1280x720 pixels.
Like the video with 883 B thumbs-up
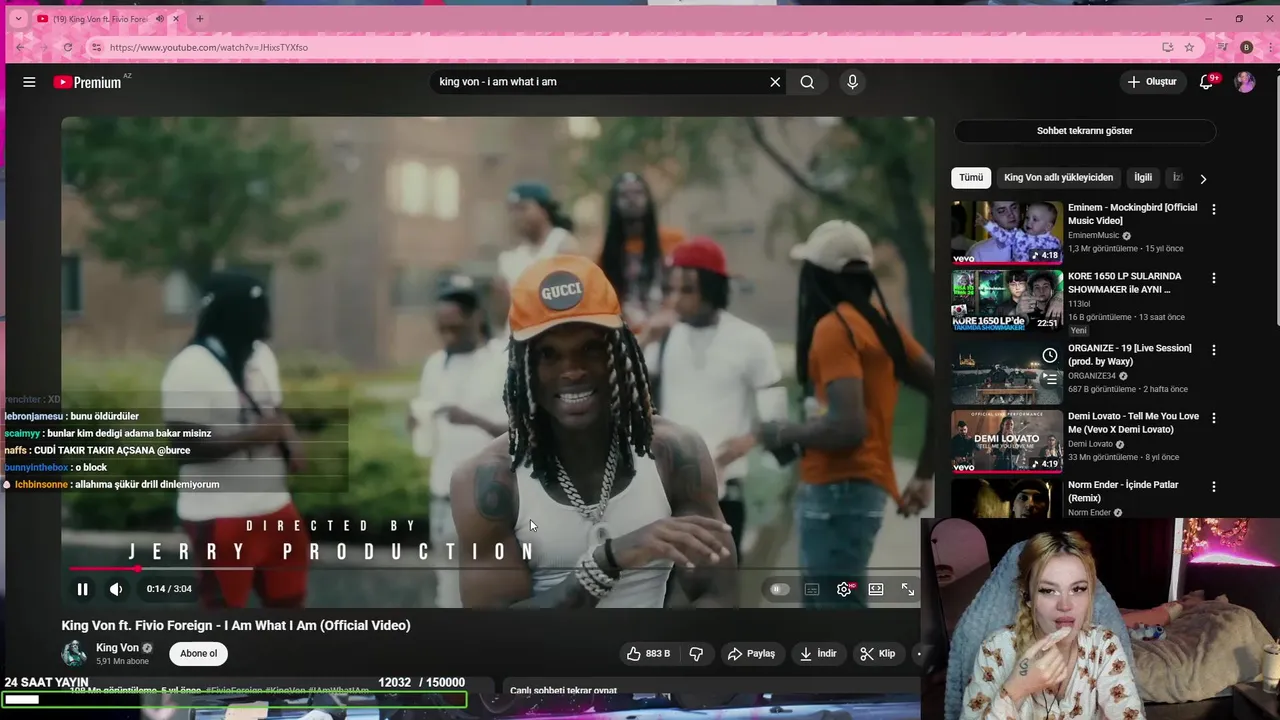pos(648,653)
